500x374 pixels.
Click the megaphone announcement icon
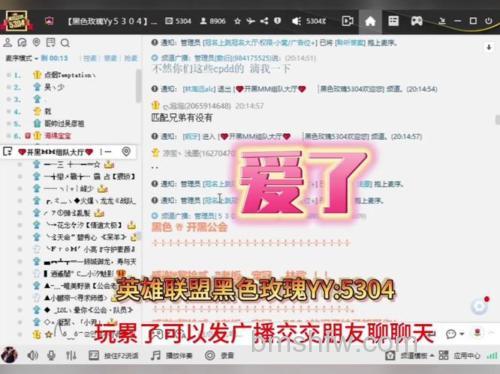click(x=296, y=21)
